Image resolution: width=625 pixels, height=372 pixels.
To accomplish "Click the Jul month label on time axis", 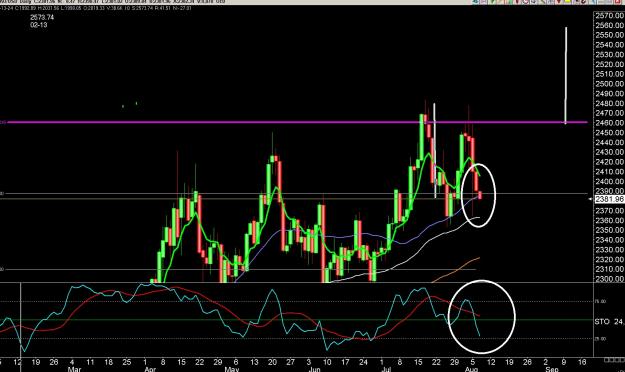I will (386, 369).
